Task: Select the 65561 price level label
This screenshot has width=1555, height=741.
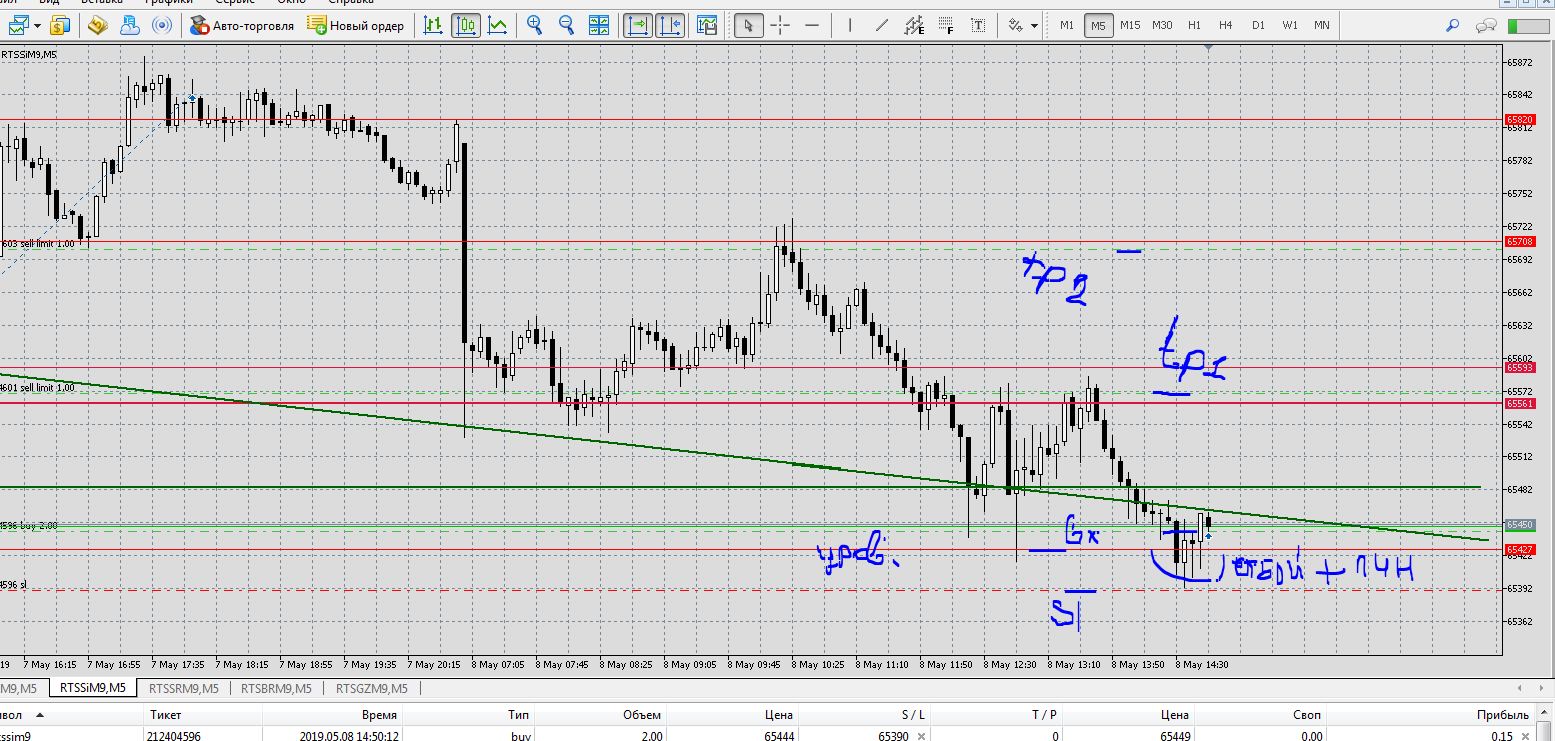Action: click(1519, 404)
